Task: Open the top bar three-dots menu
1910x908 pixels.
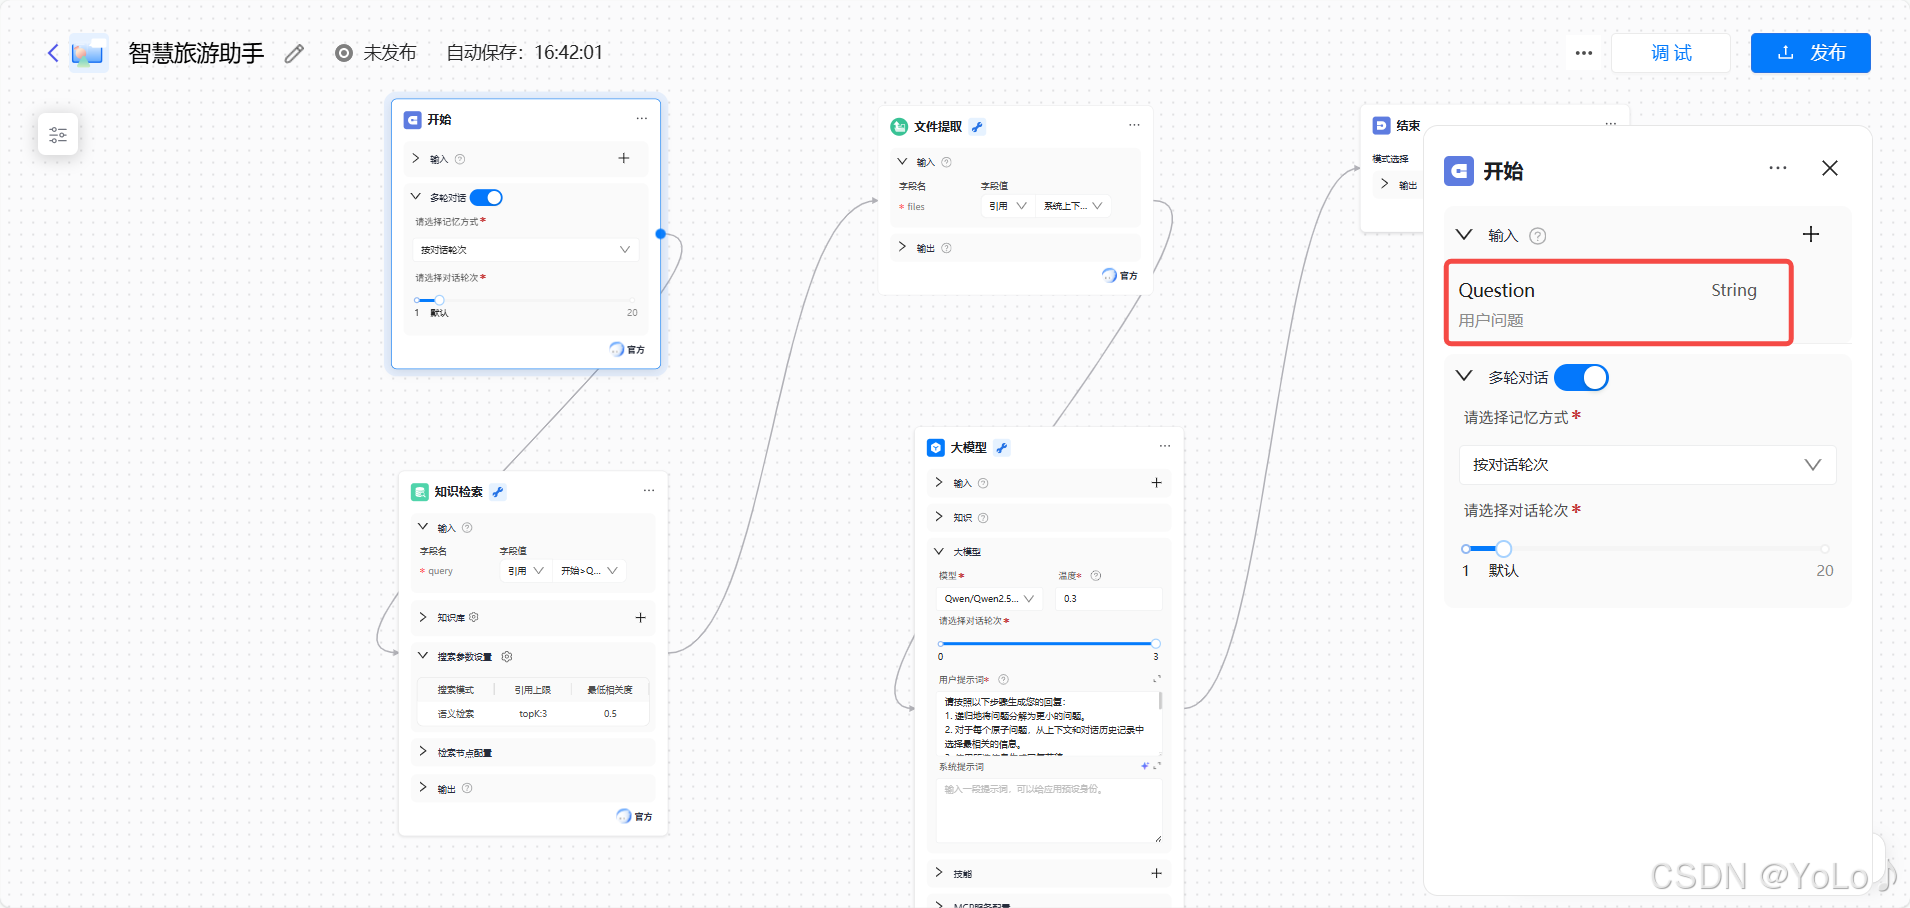Action: (x=1583, y=53)
